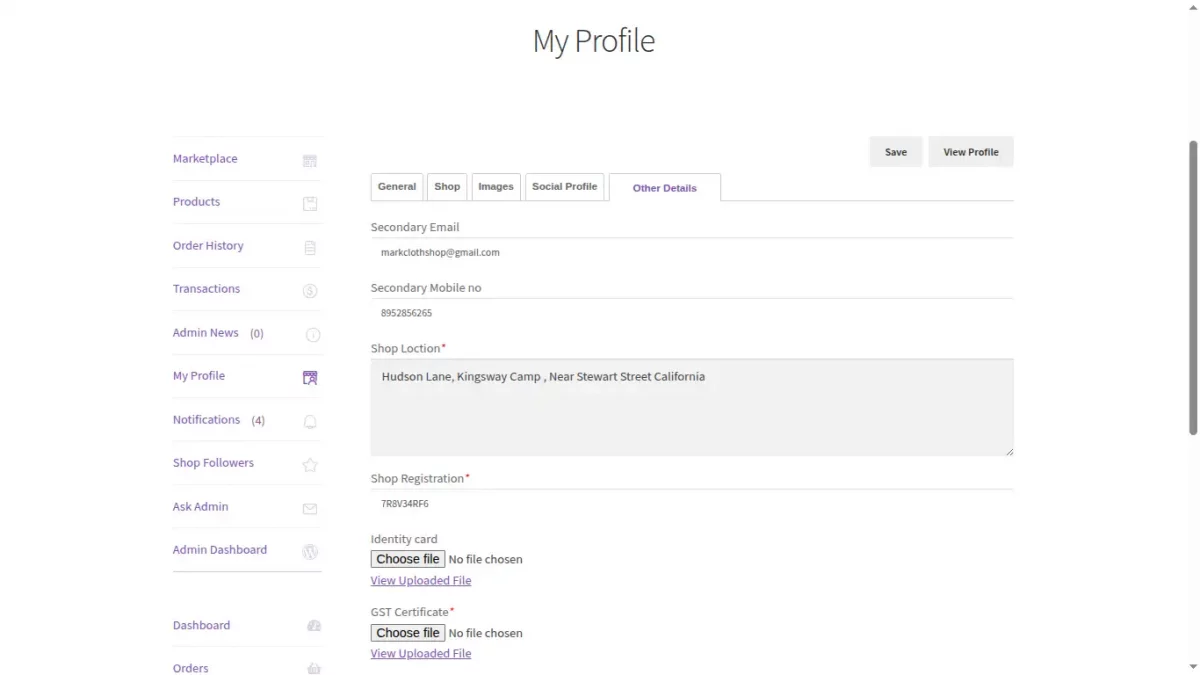This screenshot has width=1200, height=675.
Task: Select the Shop Followers star icon
Action: tap(309, 464)
